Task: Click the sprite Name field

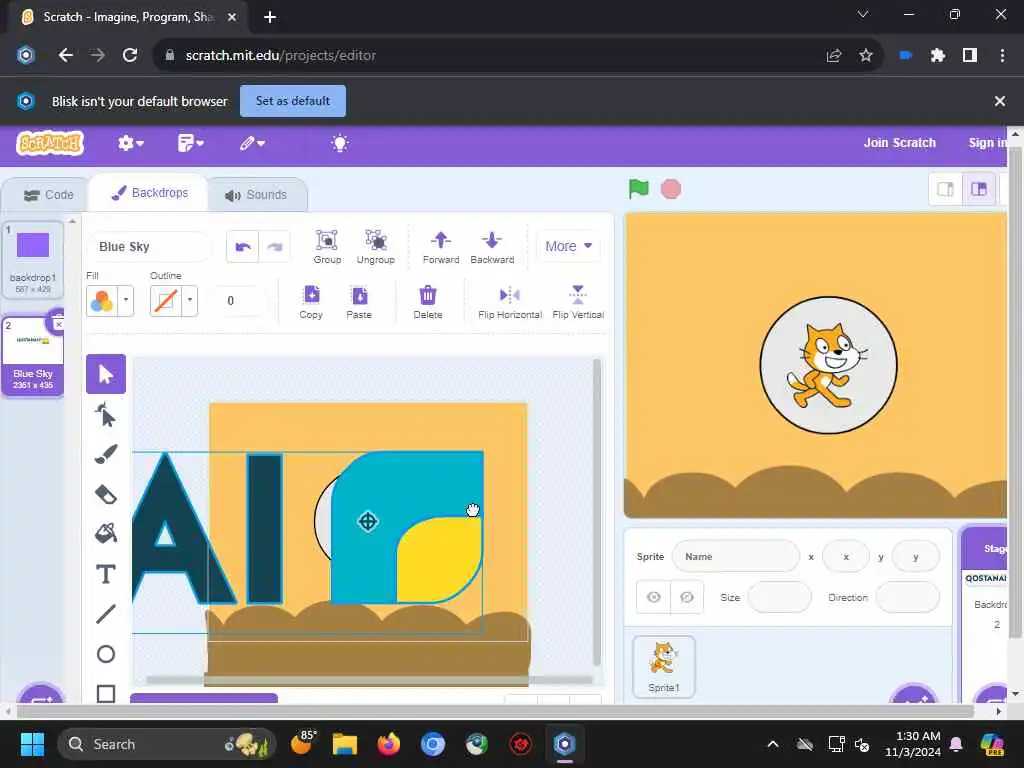Action: 735,556
